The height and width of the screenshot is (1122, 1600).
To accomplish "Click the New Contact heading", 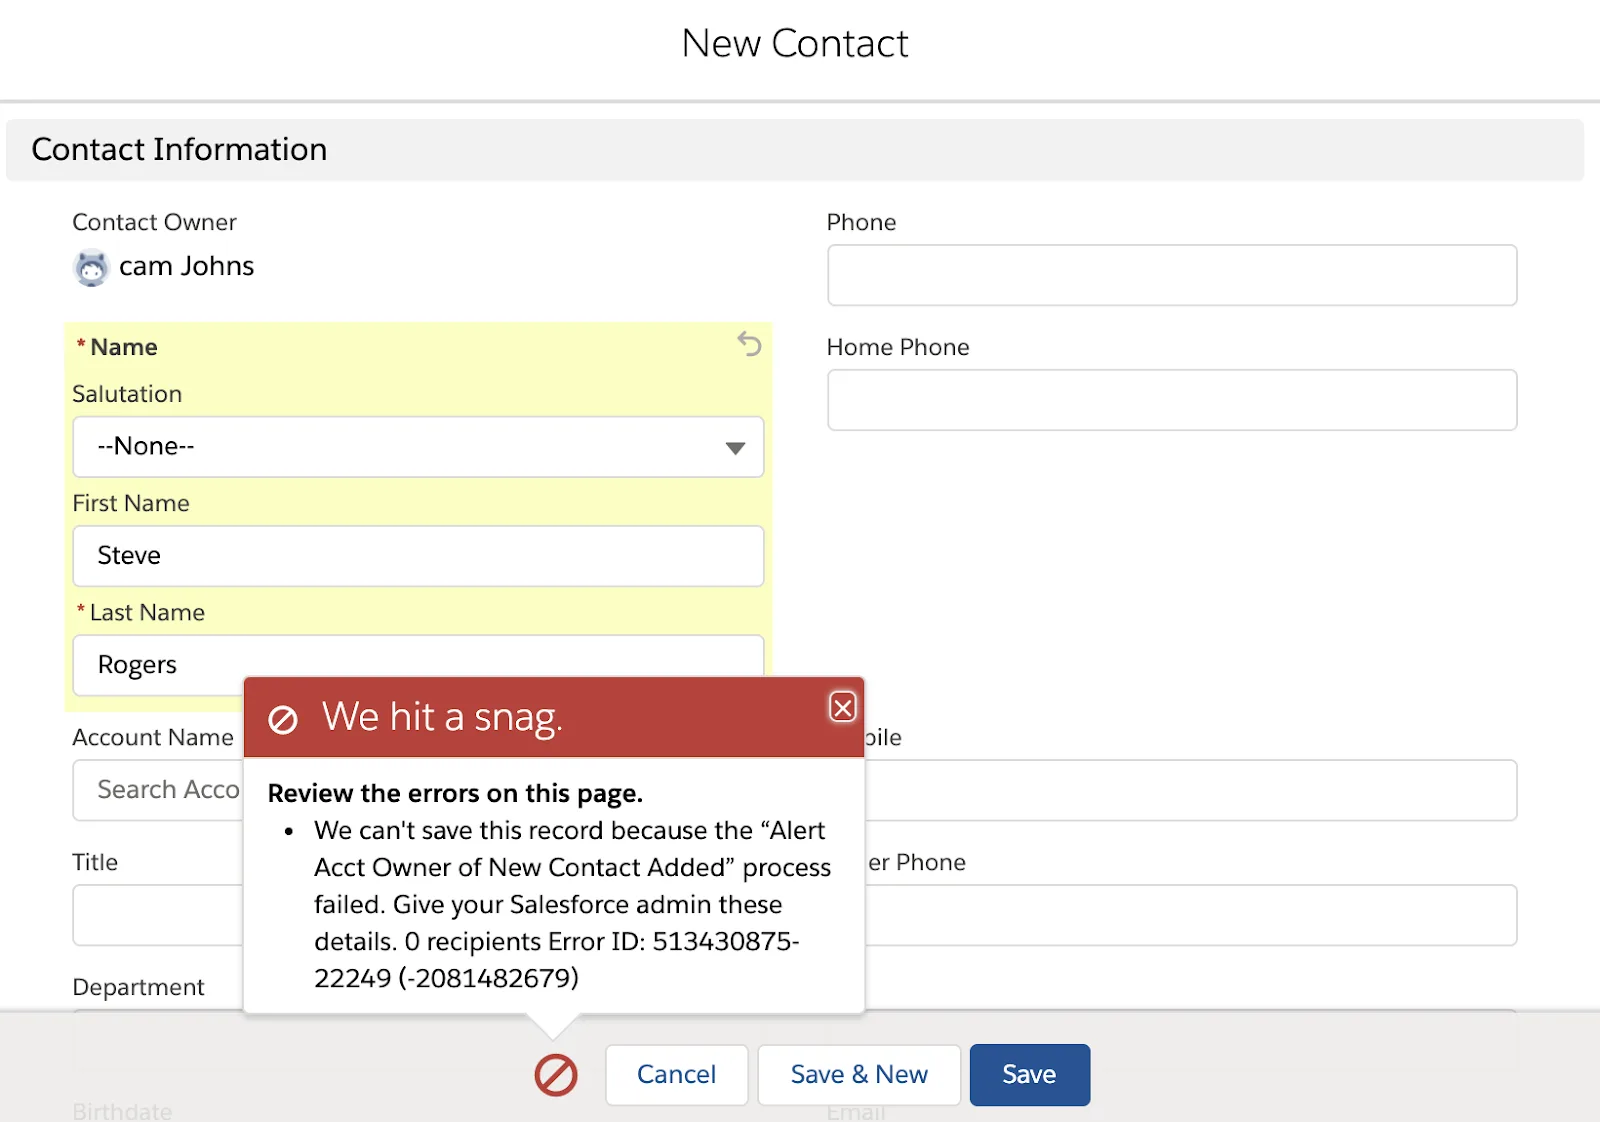I will [x=795, y=44].
